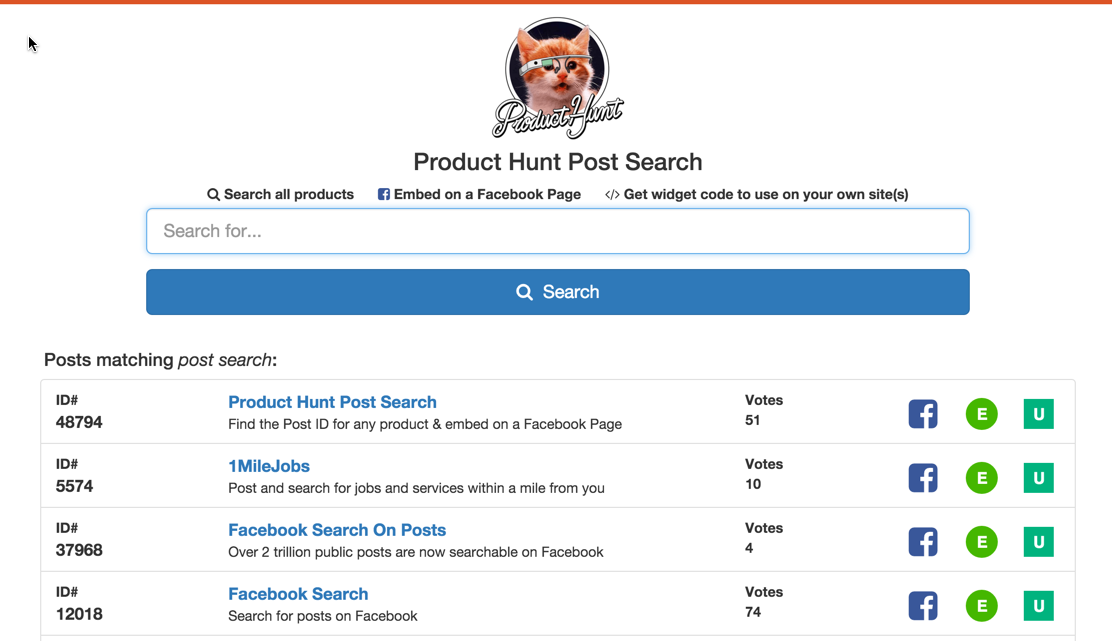The image size is (1112, 641).
Task: Click the Facebook icon for Facebook Search row
Action: [923, 606]
